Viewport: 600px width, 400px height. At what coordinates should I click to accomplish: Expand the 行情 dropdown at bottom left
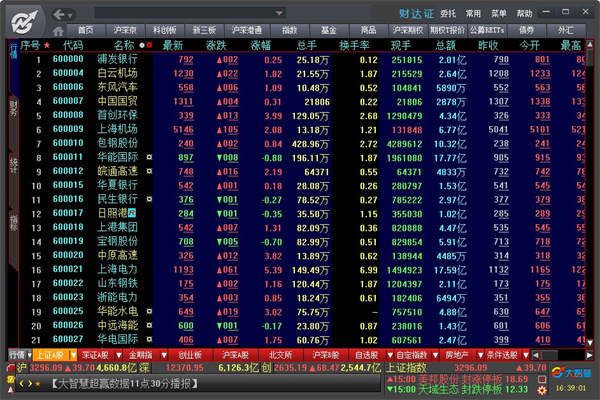[x=29, y=355]
